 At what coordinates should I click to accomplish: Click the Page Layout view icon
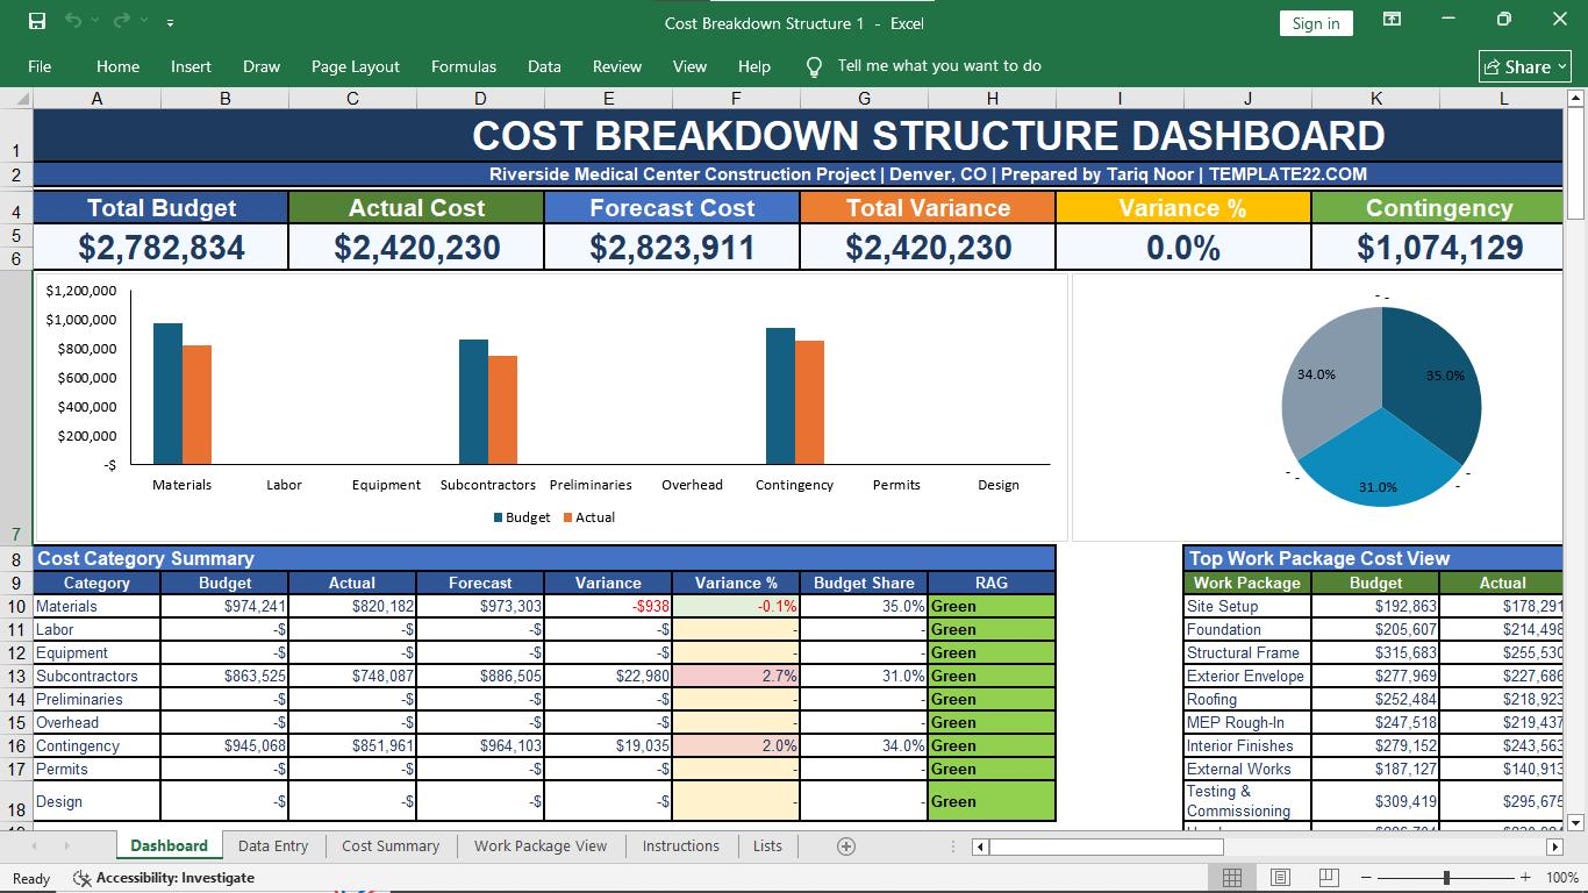1280,877
